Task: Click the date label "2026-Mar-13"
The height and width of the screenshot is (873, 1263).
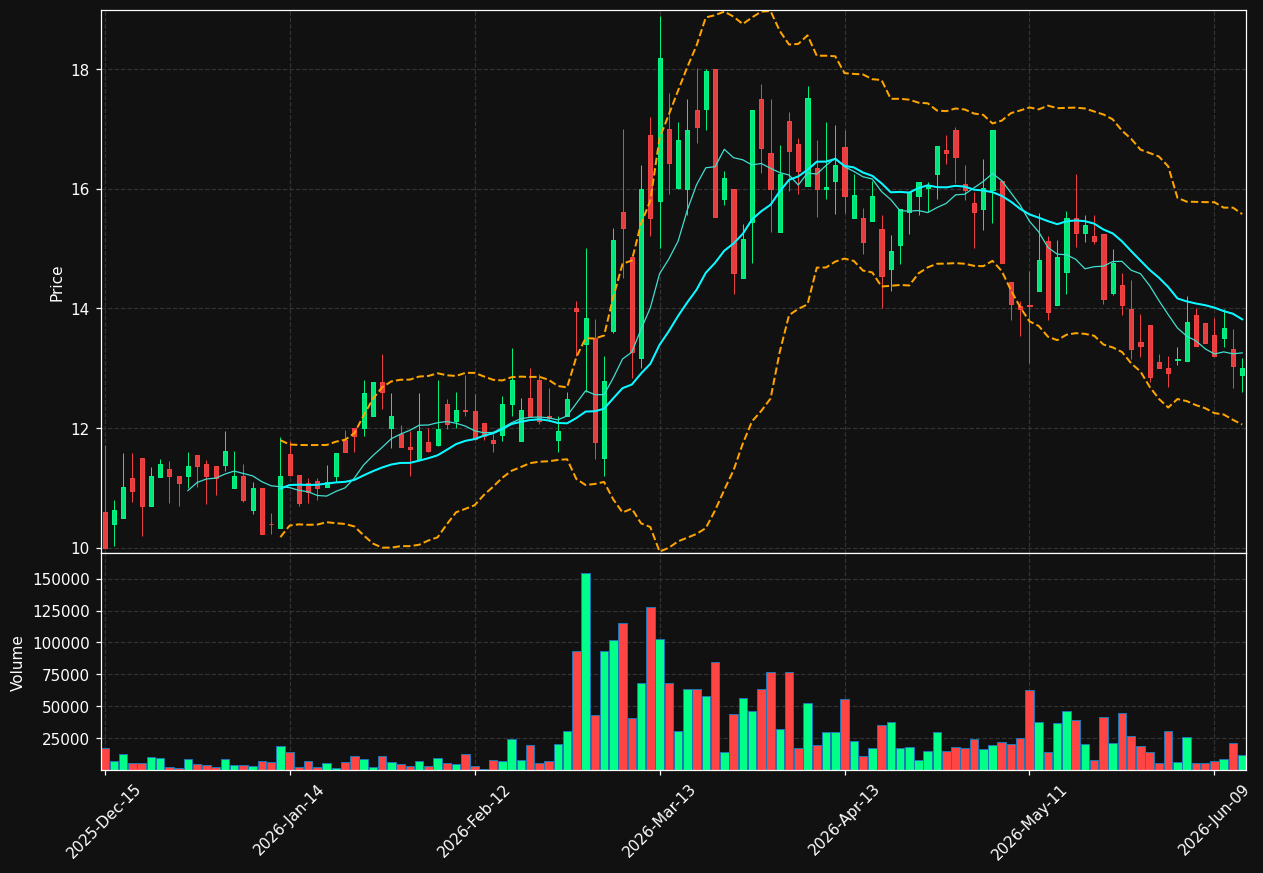Action: pyautogui.click(x=659, y=821)
